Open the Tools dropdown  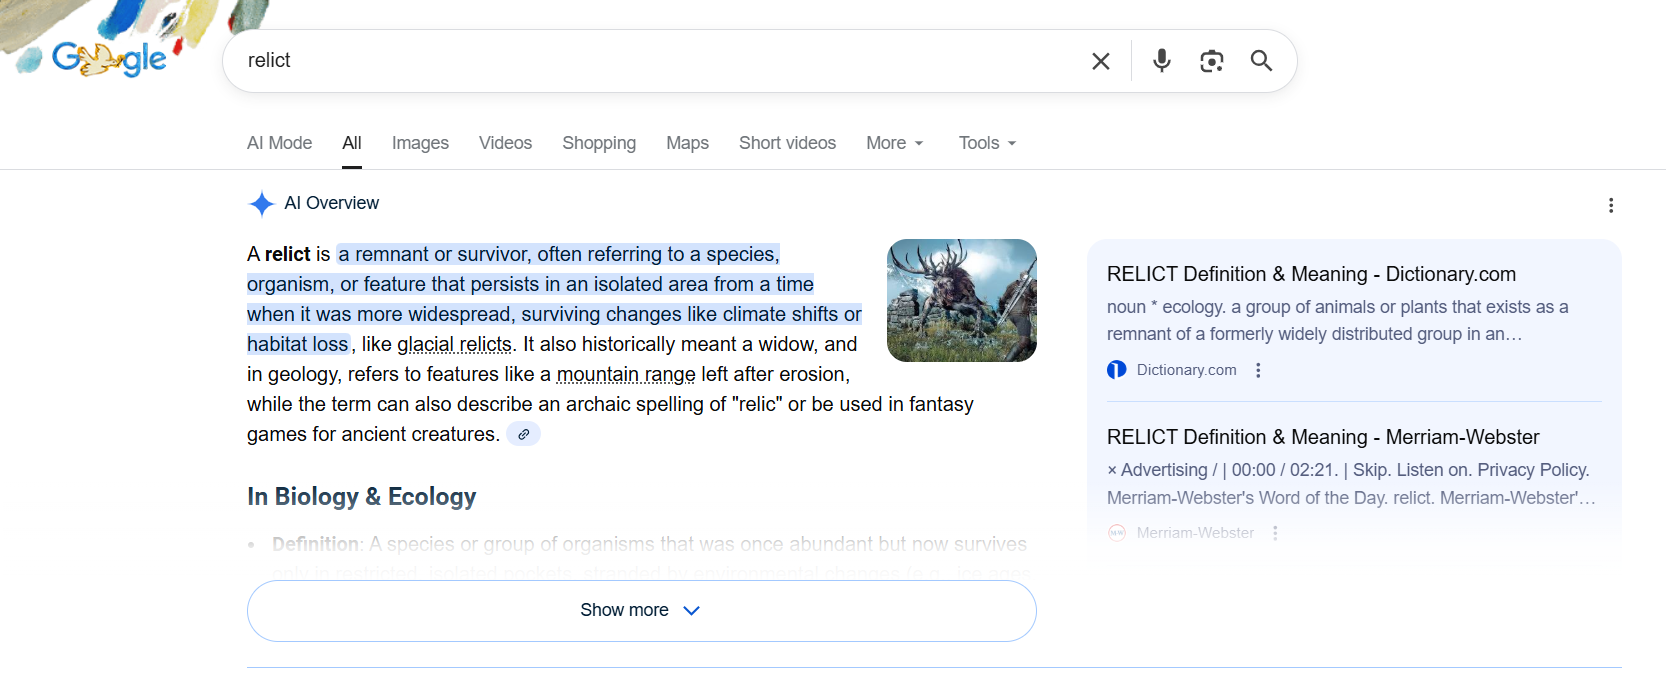[x=987, y=143]
